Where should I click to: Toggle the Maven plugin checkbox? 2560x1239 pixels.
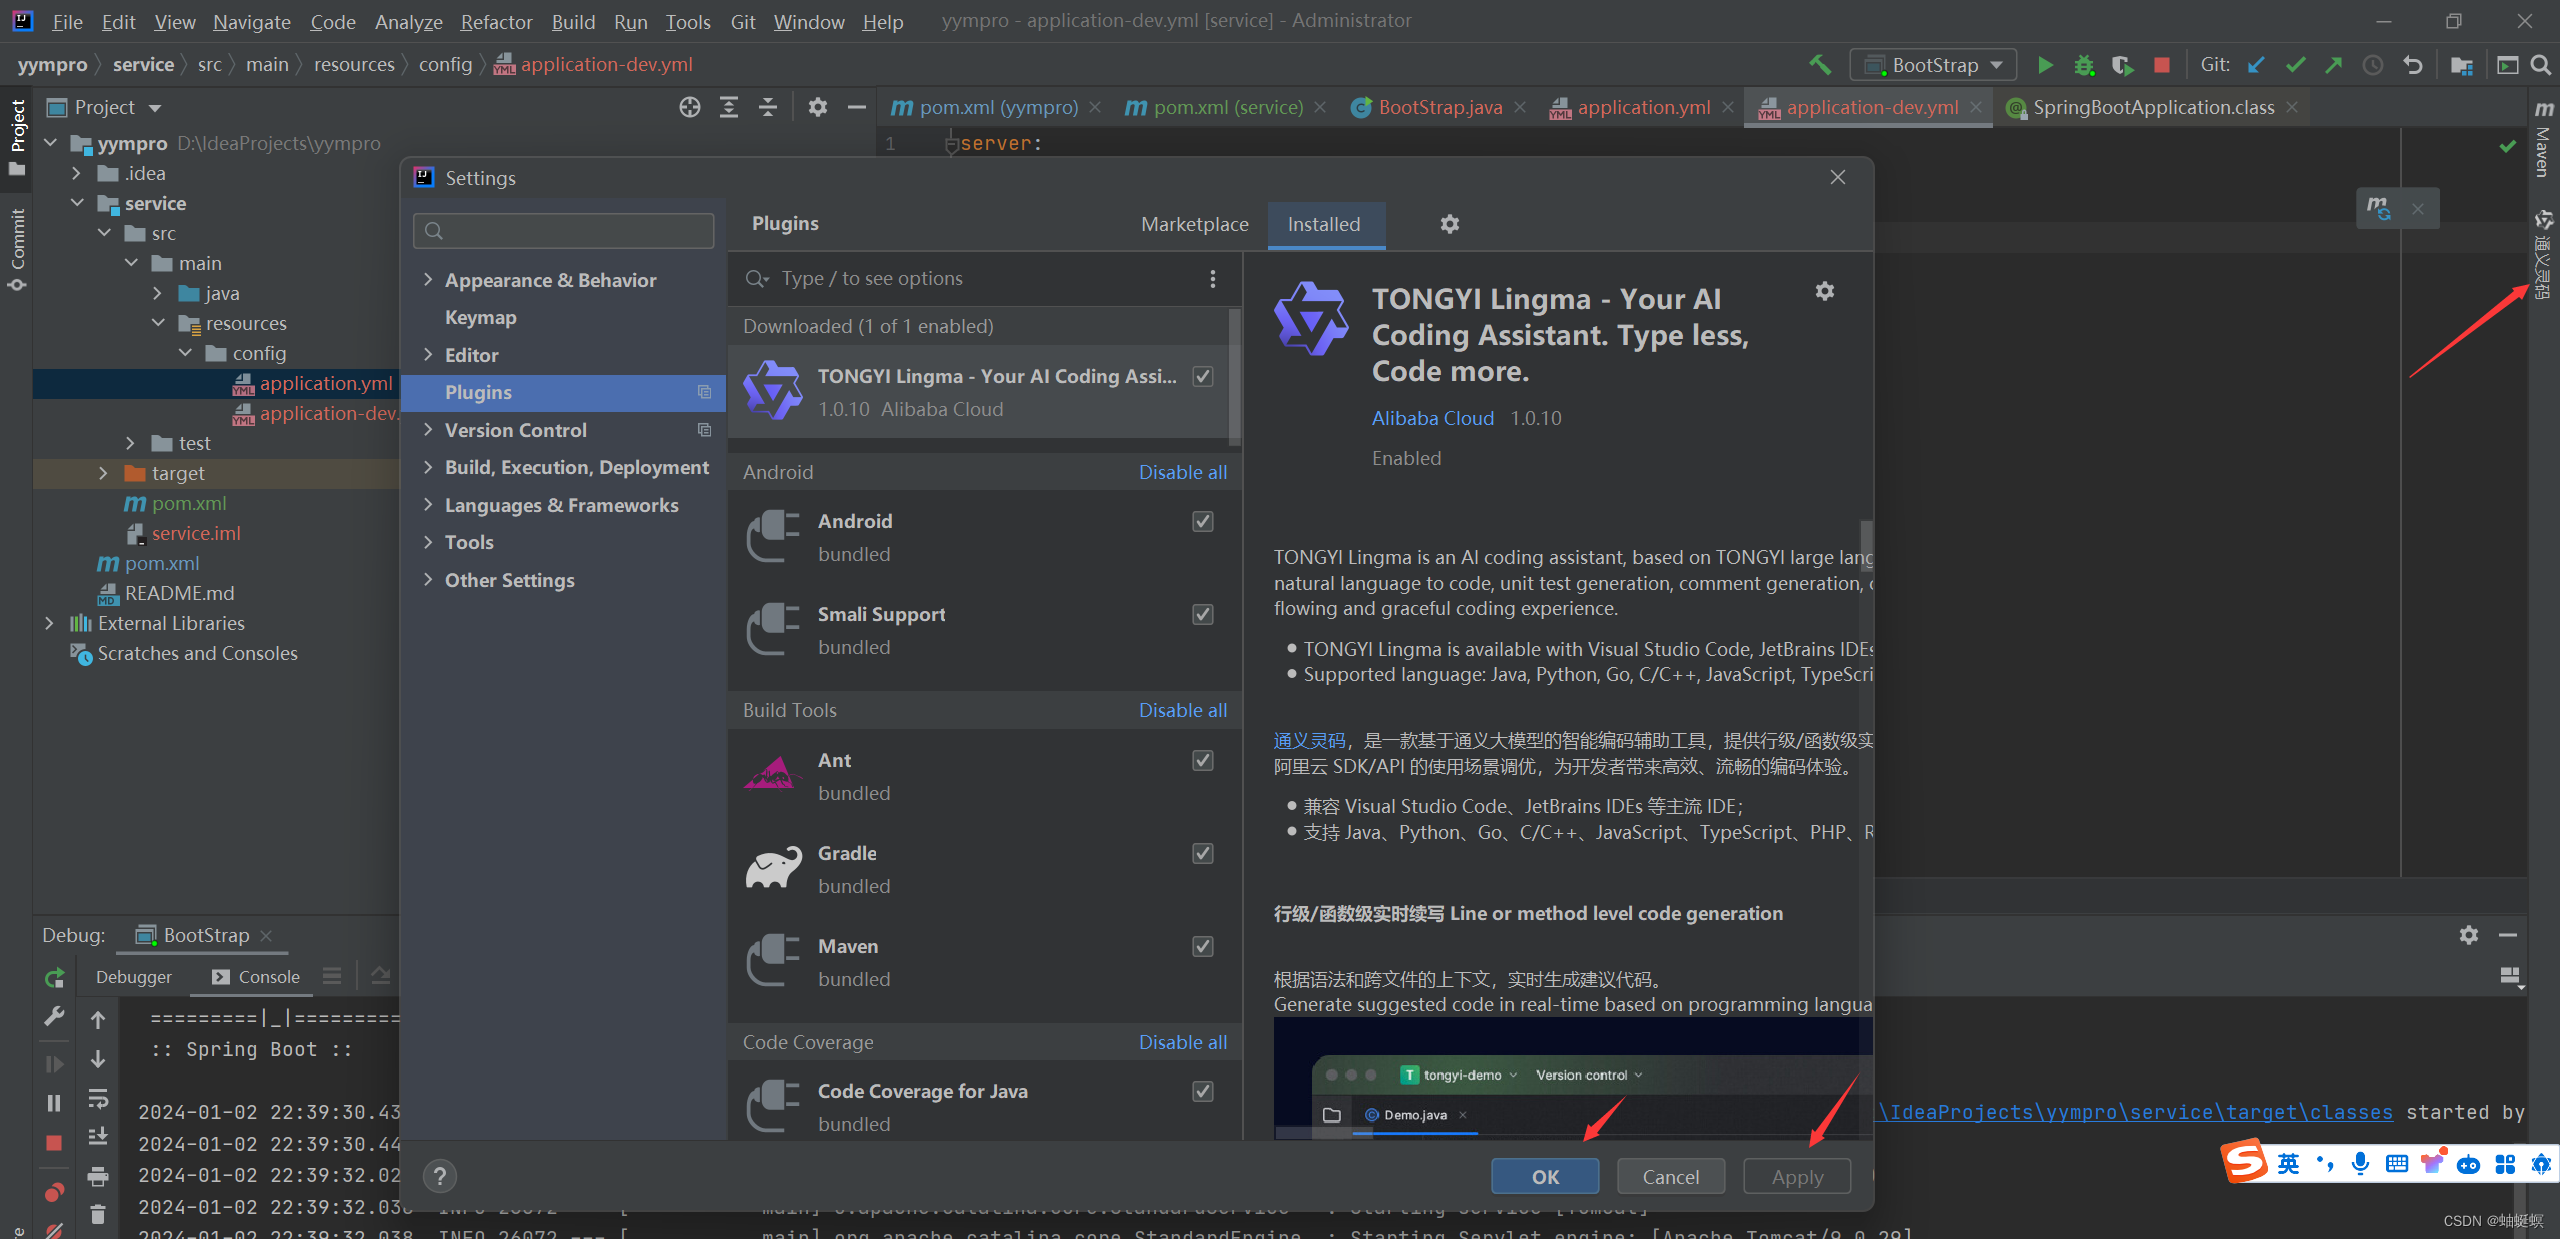(x=1203, y=946)
